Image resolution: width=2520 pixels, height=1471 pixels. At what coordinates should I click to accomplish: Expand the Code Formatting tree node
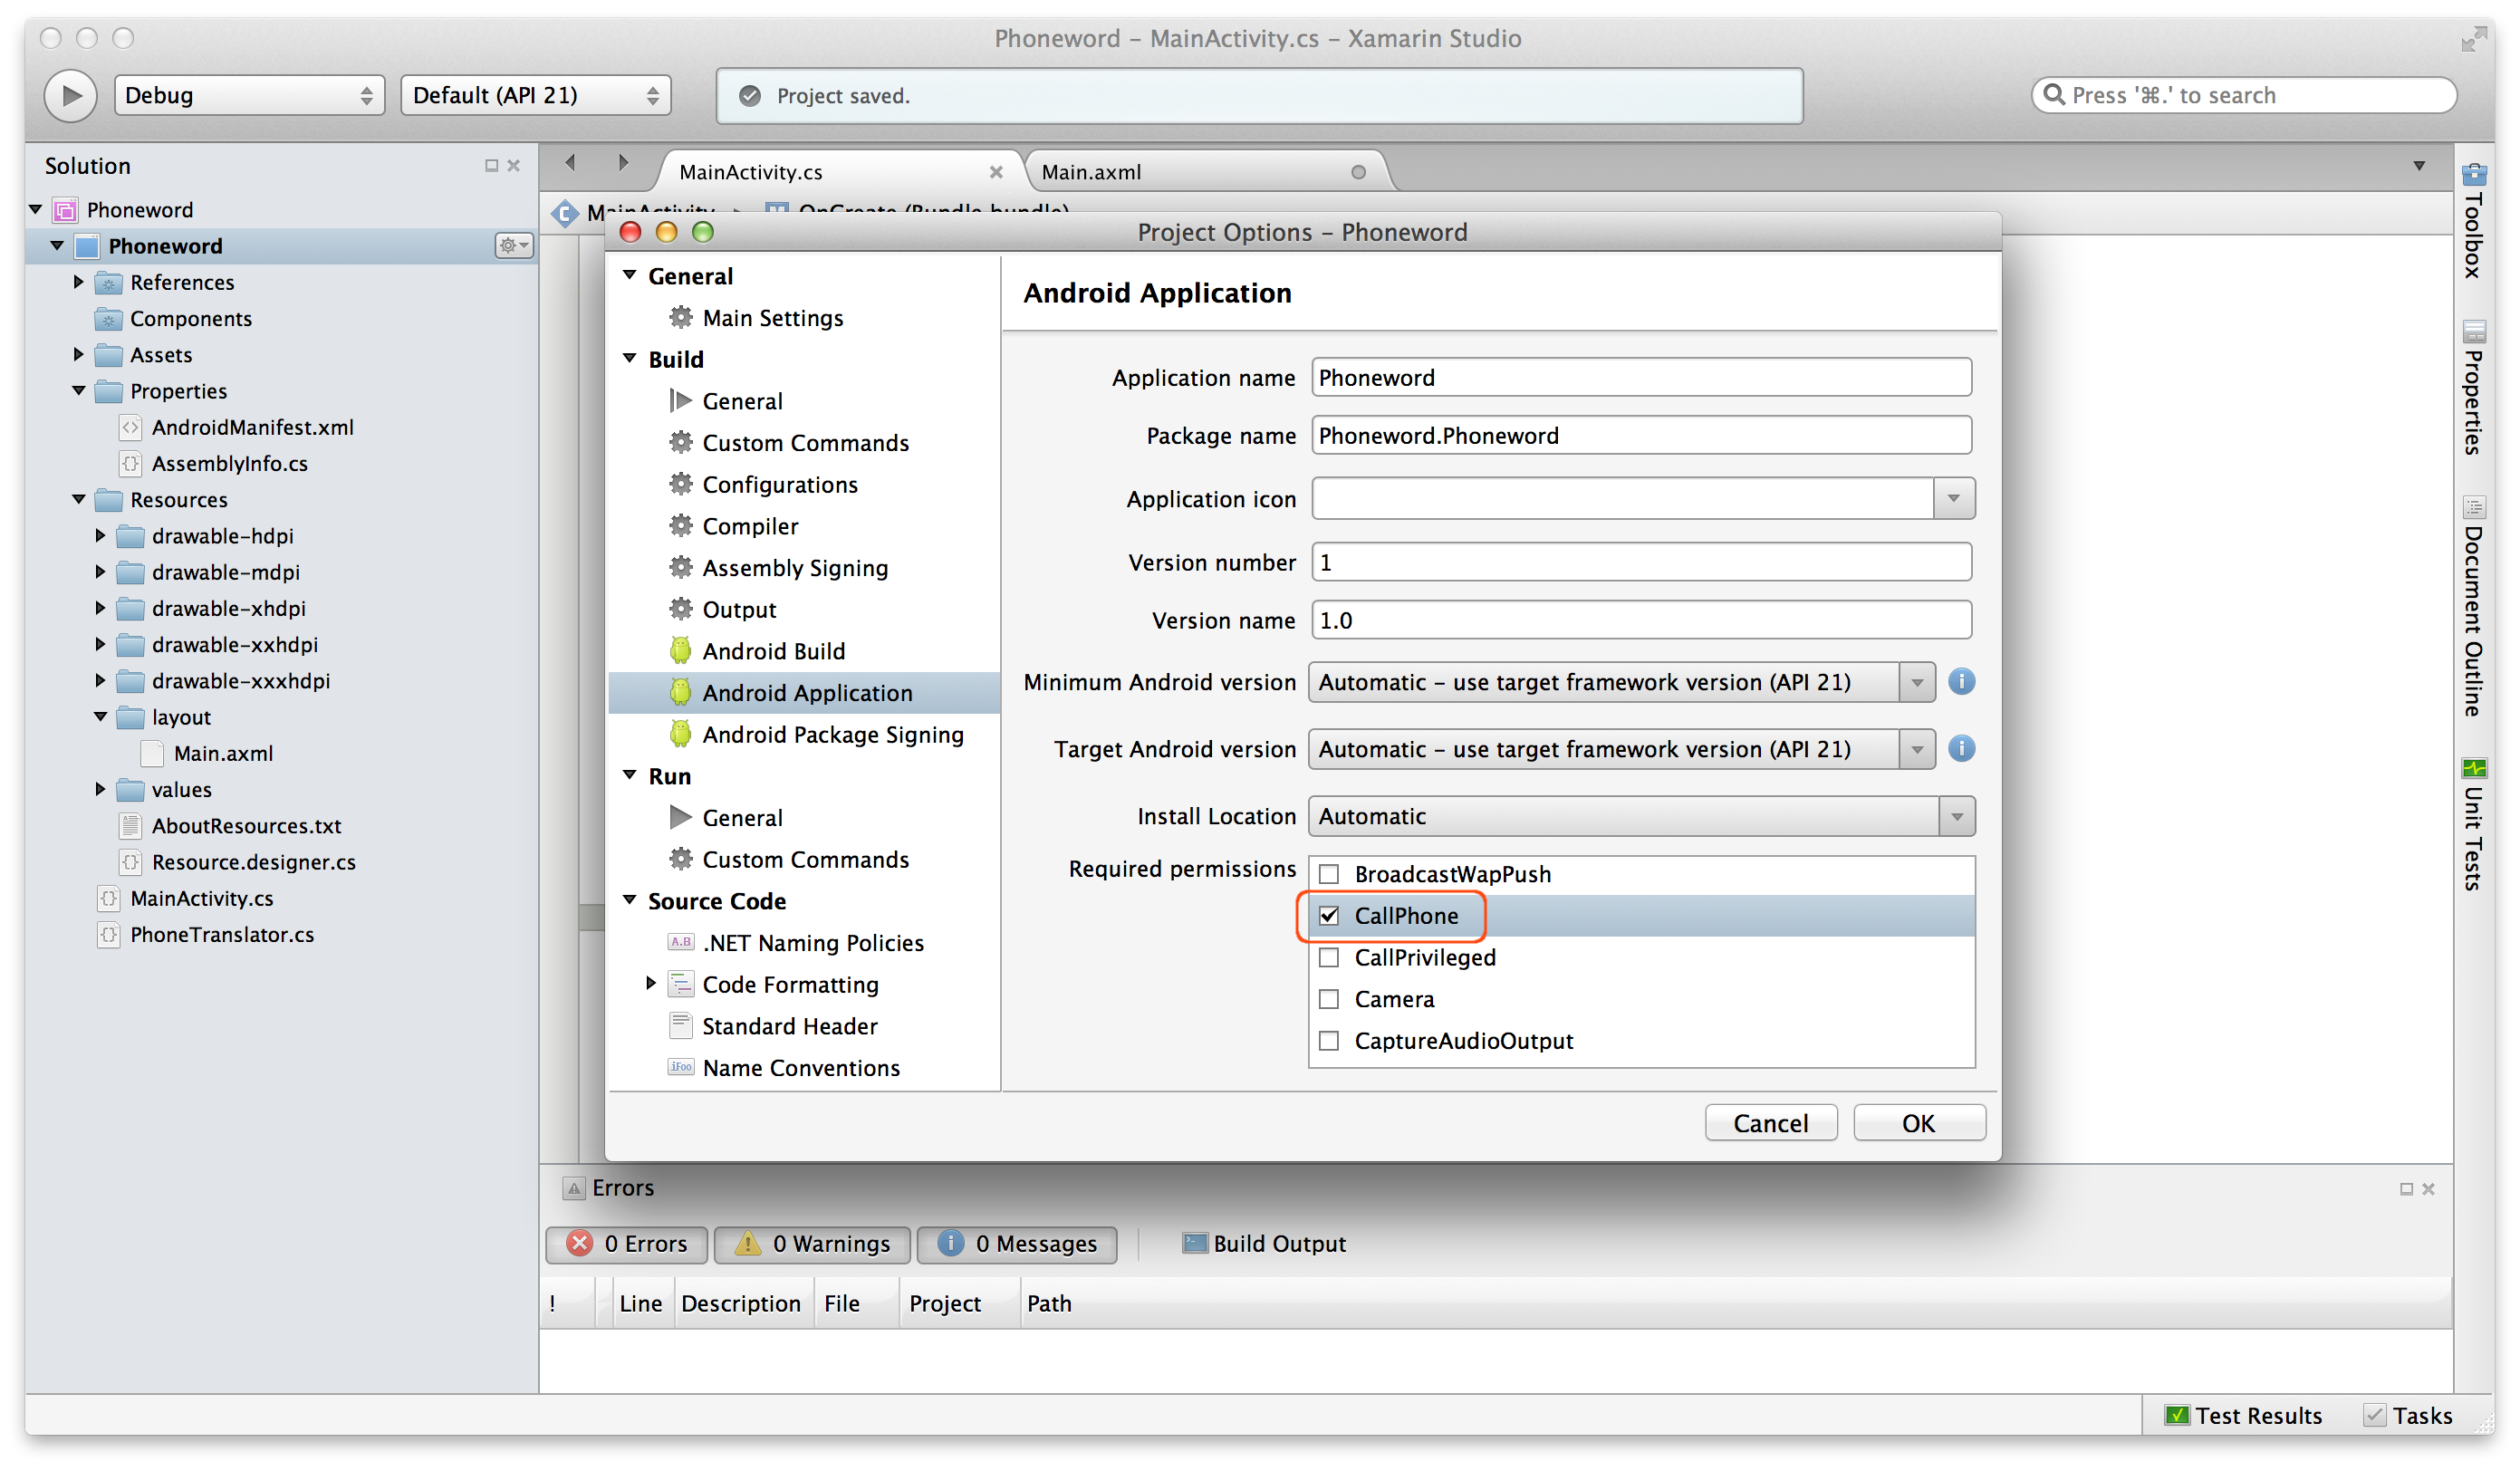coord(651,984)
